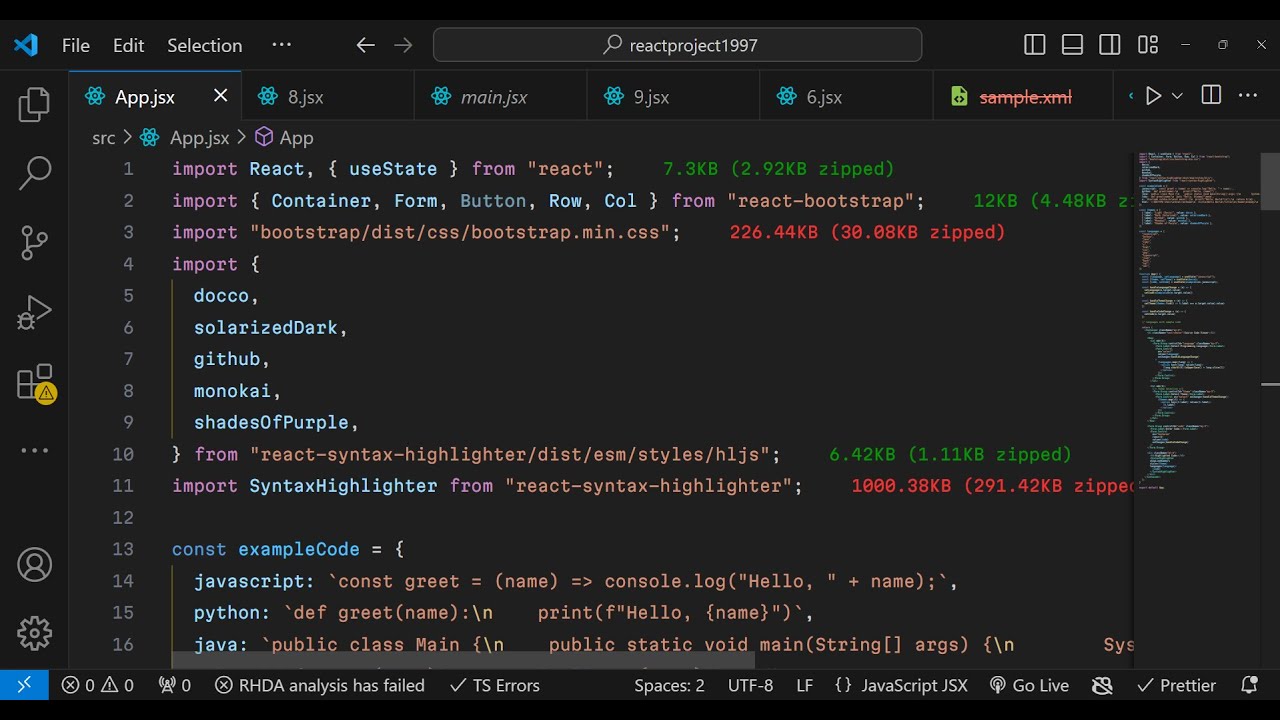Show tabs to the left chevron
Screen dimensions: 1280x720
click(1131, 96)
